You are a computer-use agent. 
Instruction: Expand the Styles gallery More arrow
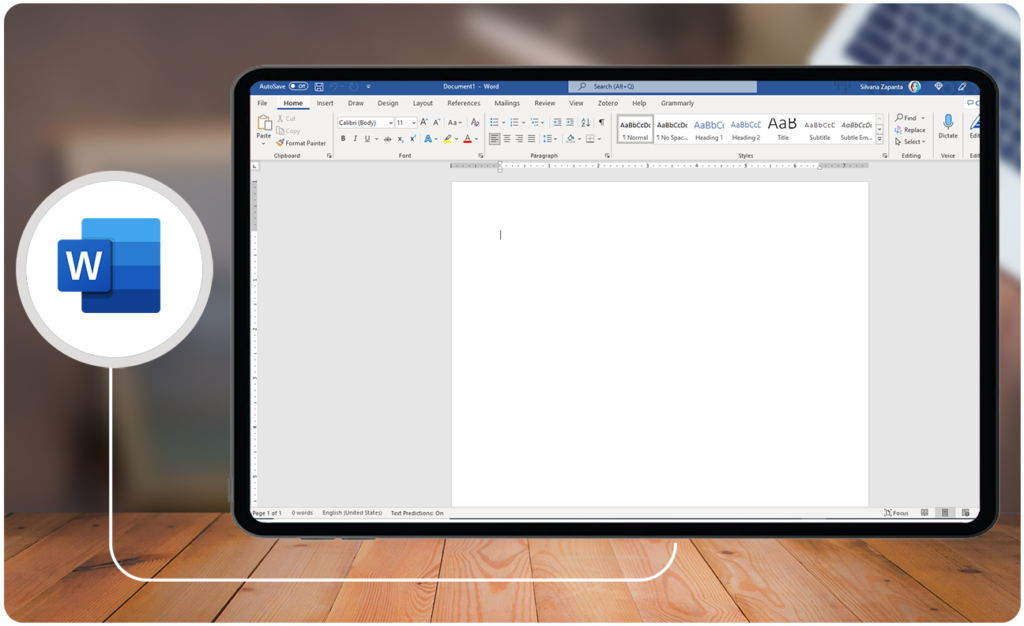pos(880,139)
